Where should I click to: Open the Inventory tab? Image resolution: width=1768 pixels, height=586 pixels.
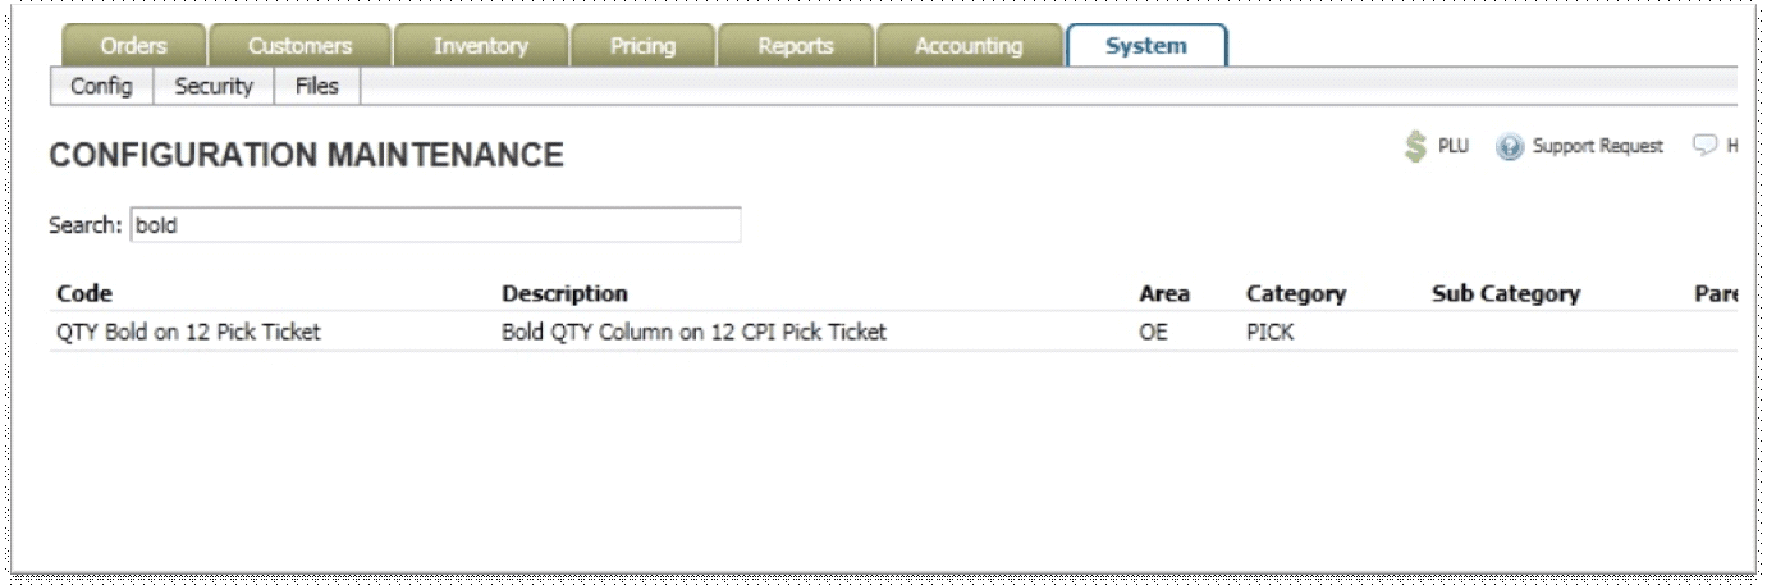(x=481, y=46)
